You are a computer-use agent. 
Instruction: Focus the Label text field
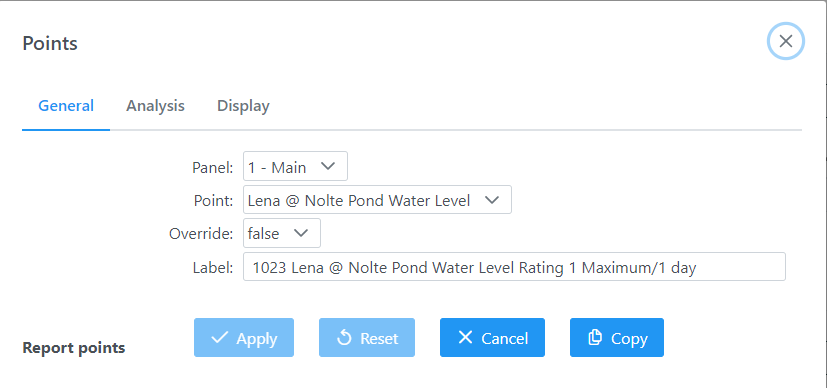click(514, 267)
